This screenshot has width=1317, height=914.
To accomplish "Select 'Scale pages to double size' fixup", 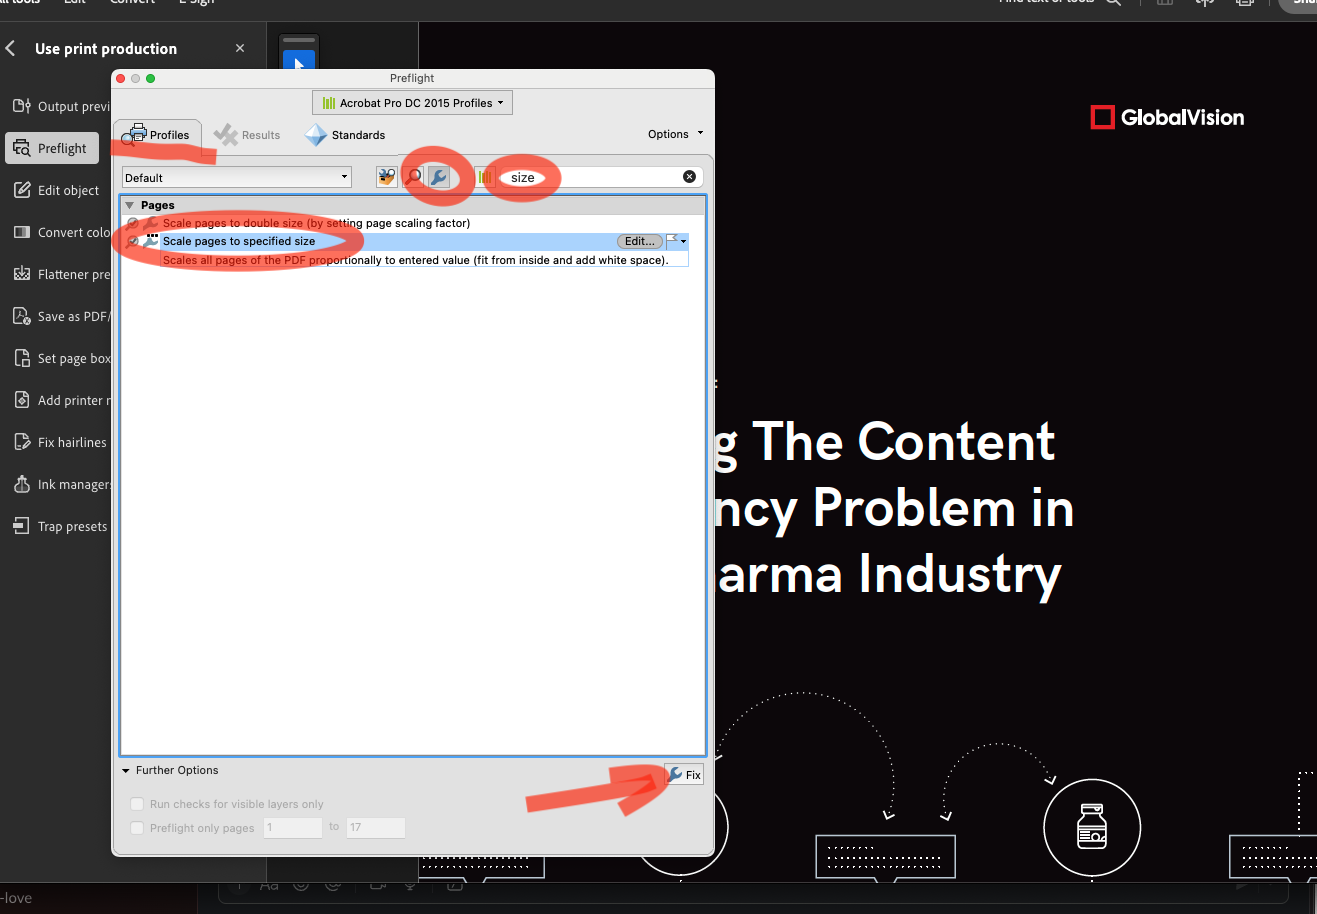I will coord(315,223).
